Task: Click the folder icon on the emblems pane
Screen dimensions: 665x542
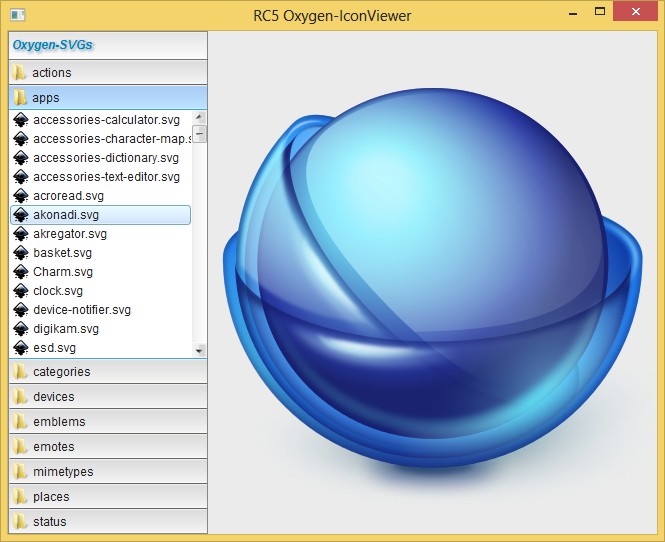Action: pos(19,422)
